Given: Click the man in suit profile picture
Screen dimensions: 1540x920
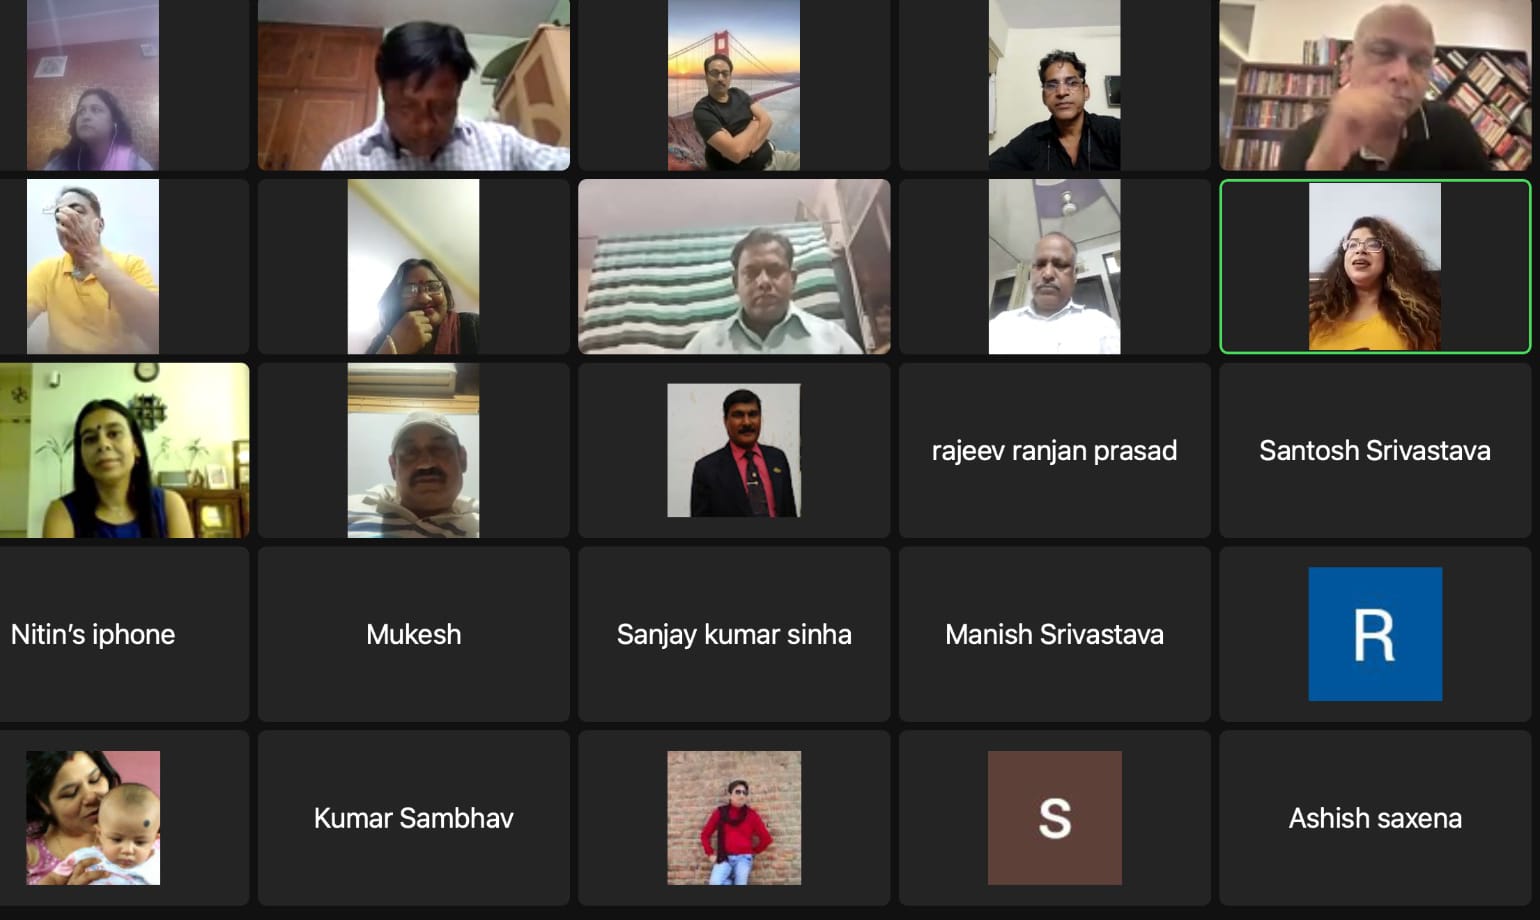Looking at the screenshot, I should (x=734, y=450).
